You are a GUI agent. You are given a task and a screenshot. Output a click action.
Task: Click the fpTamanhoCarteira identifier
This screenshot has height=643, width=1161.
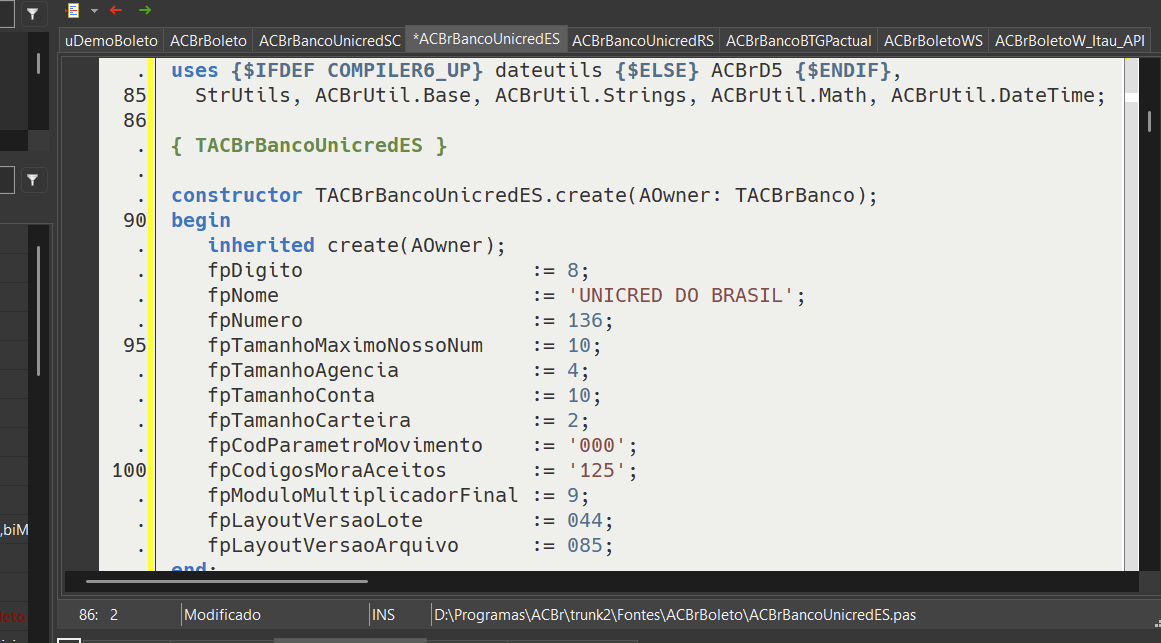pyautogui.click(x=309, y=421)
